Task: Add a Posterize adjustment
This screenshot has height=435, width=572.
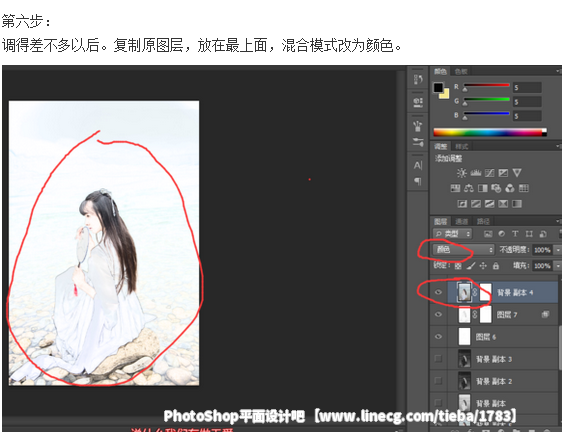Action: 476,204
